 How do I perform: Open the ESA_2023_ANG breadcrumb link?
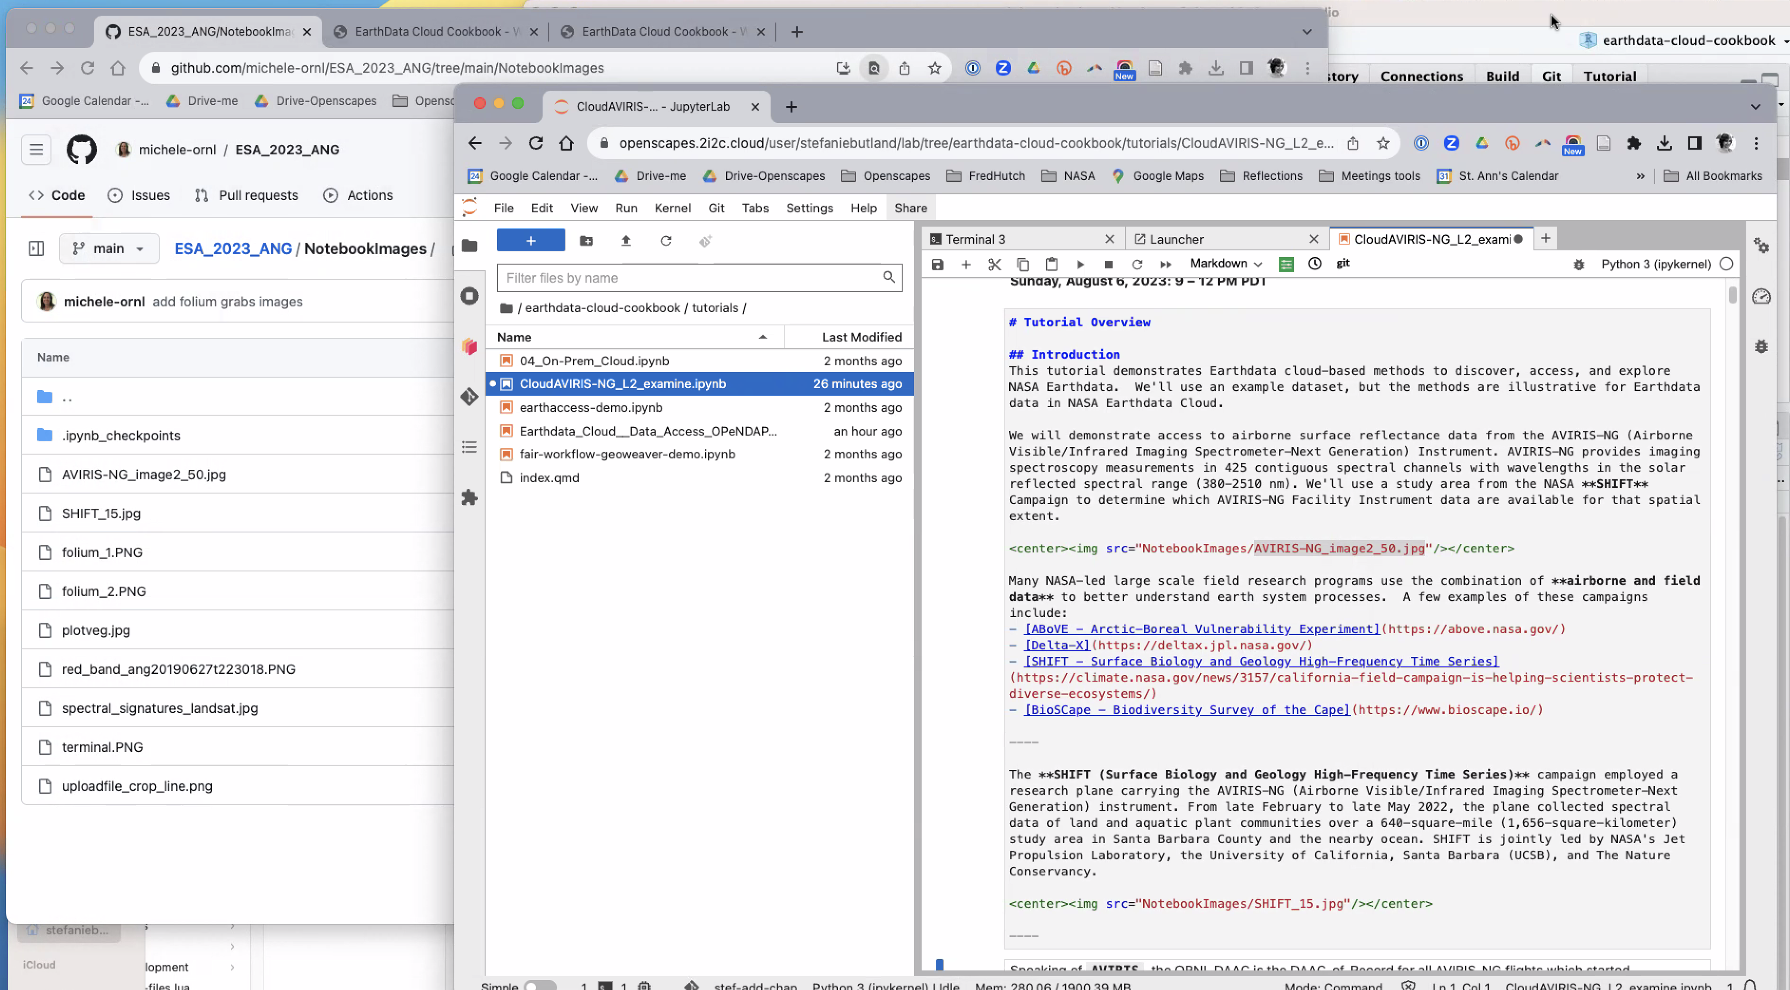point(233,248)
